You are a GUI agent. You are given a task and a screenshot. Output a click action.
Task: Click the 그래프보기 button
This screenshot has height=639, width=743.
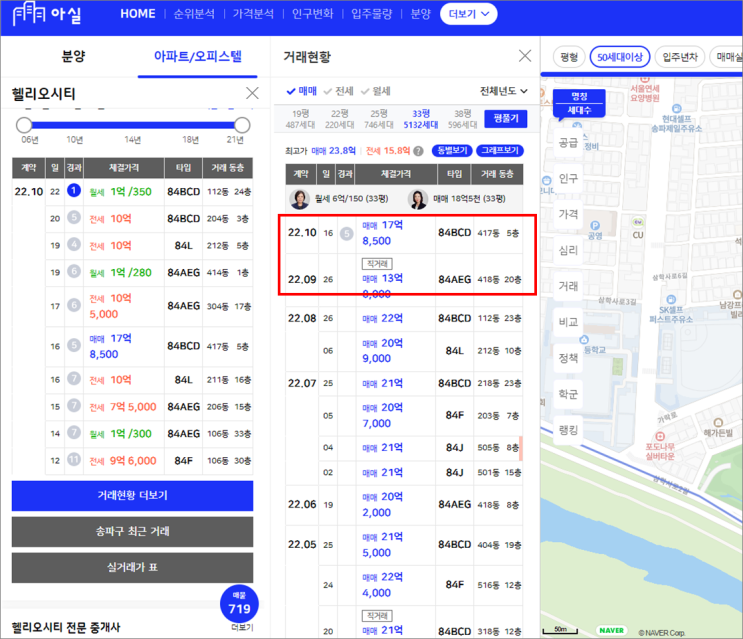pos(499,151)
